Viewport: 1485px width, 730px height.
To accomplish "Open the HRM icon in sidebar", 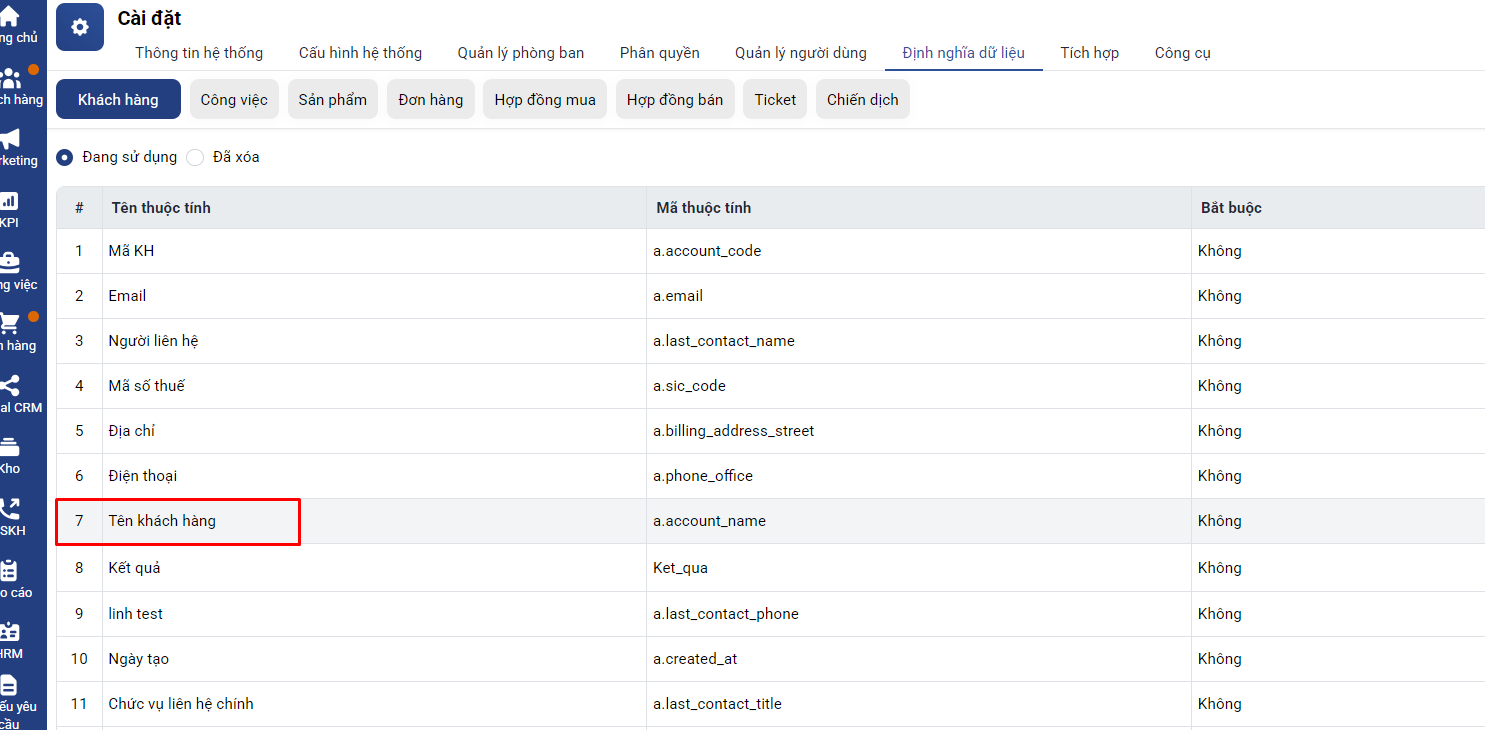I will [10, 632].
